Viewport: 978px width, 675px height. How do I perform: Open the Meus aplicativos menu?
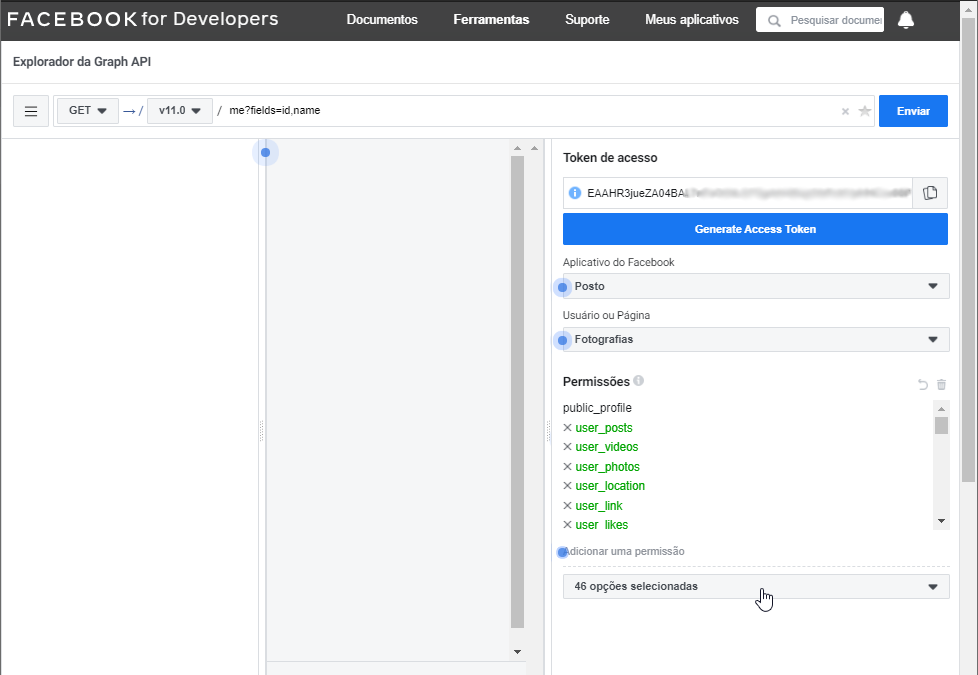[x=692, y=20]
